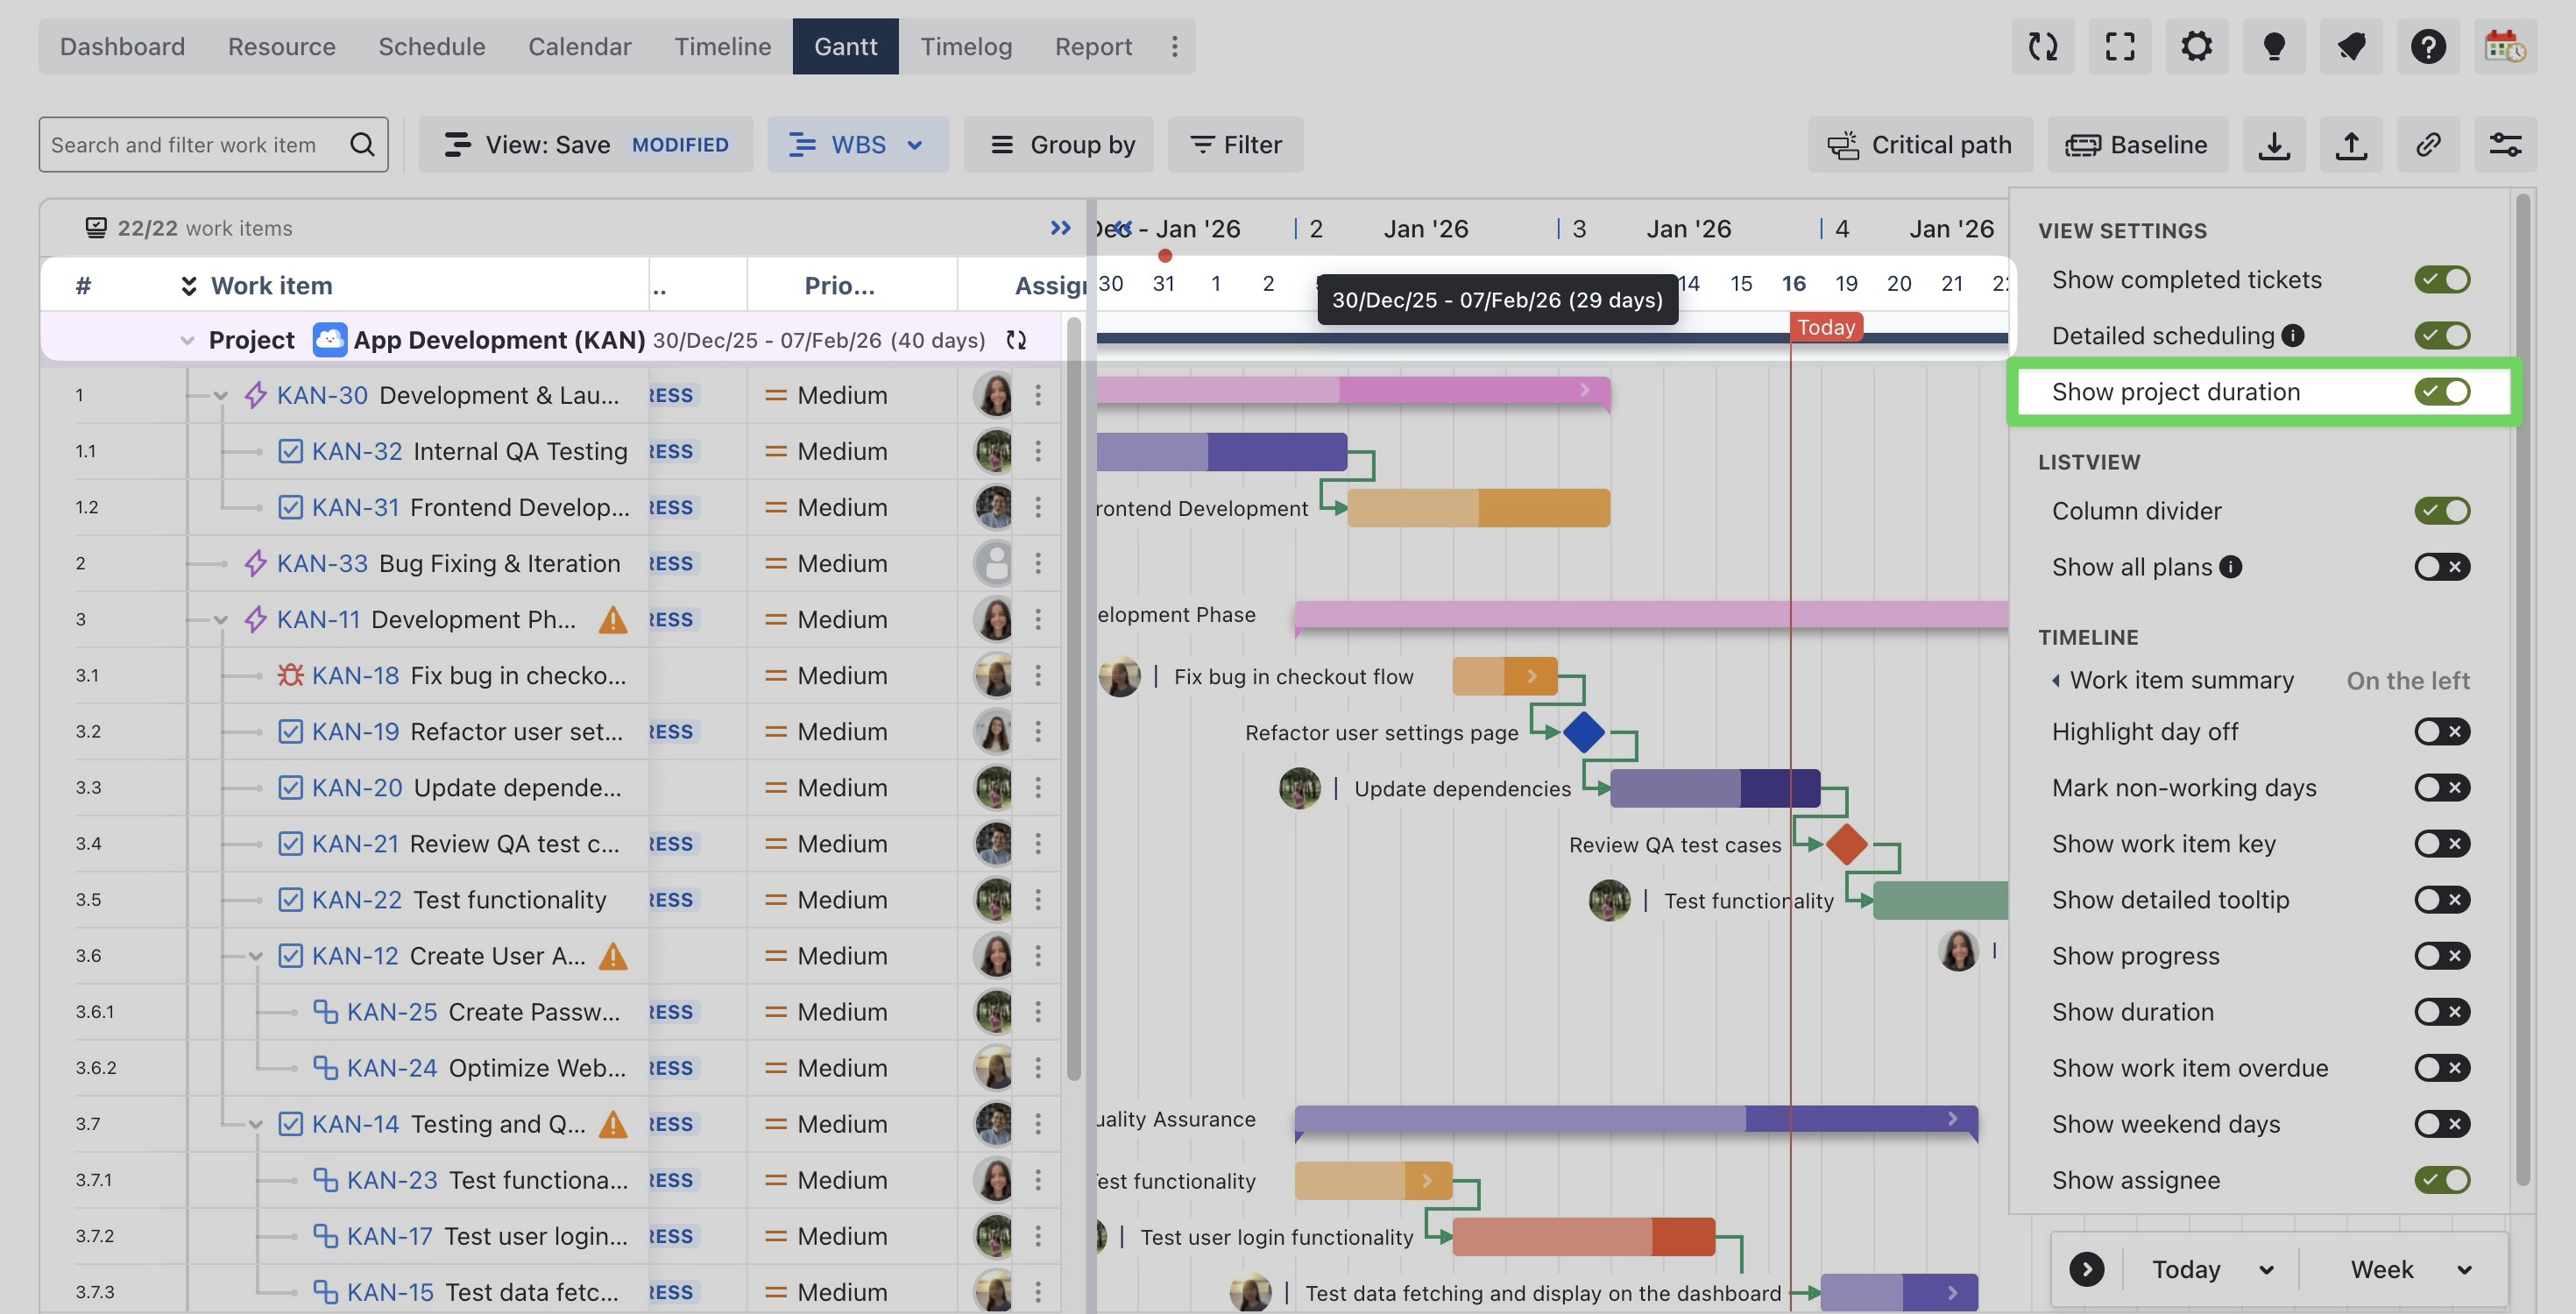Enable the Highlight day off toggle
This screenshot has width=2576, height=1314.
click(x=2442, y=732)
